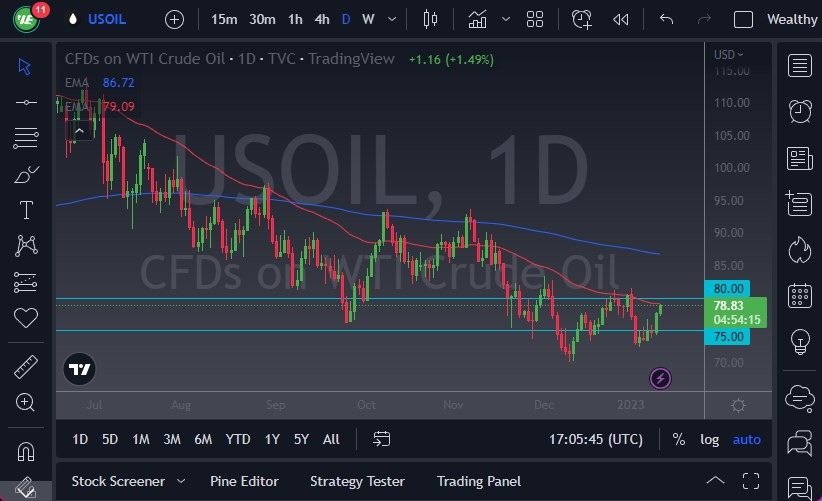Select the YTD date range
The height and width of the screenshot is (501, 822).
pyautogui.click(x=237, y=439)
